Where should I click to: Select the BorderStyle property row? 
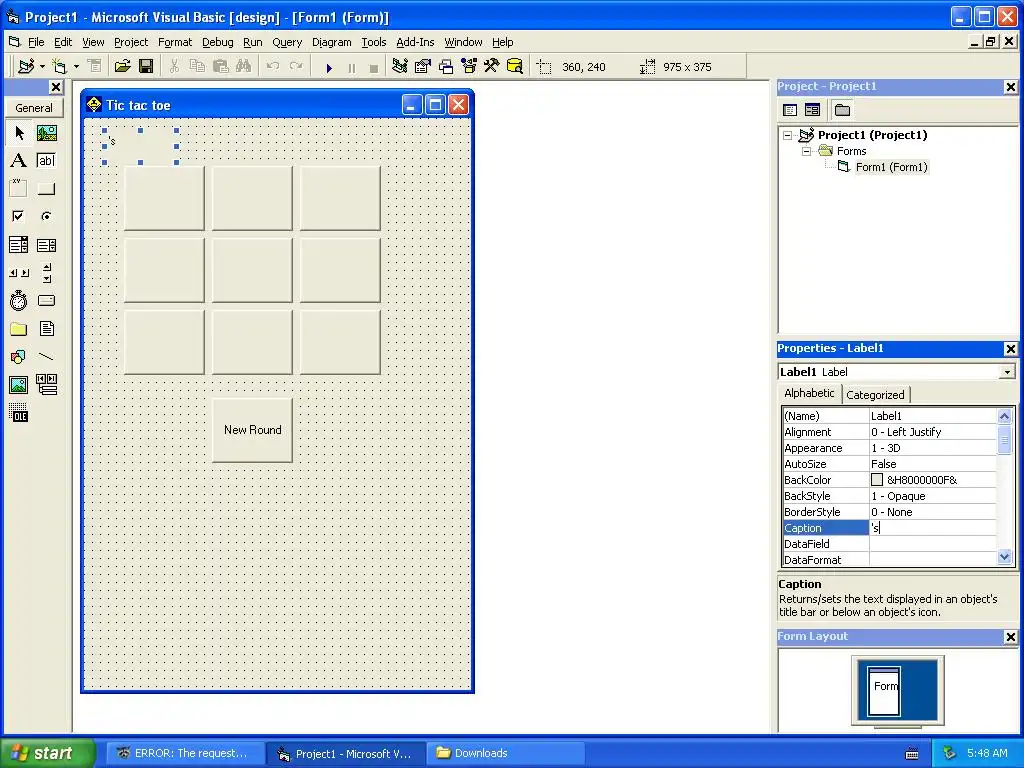click(x=889, y=512)
